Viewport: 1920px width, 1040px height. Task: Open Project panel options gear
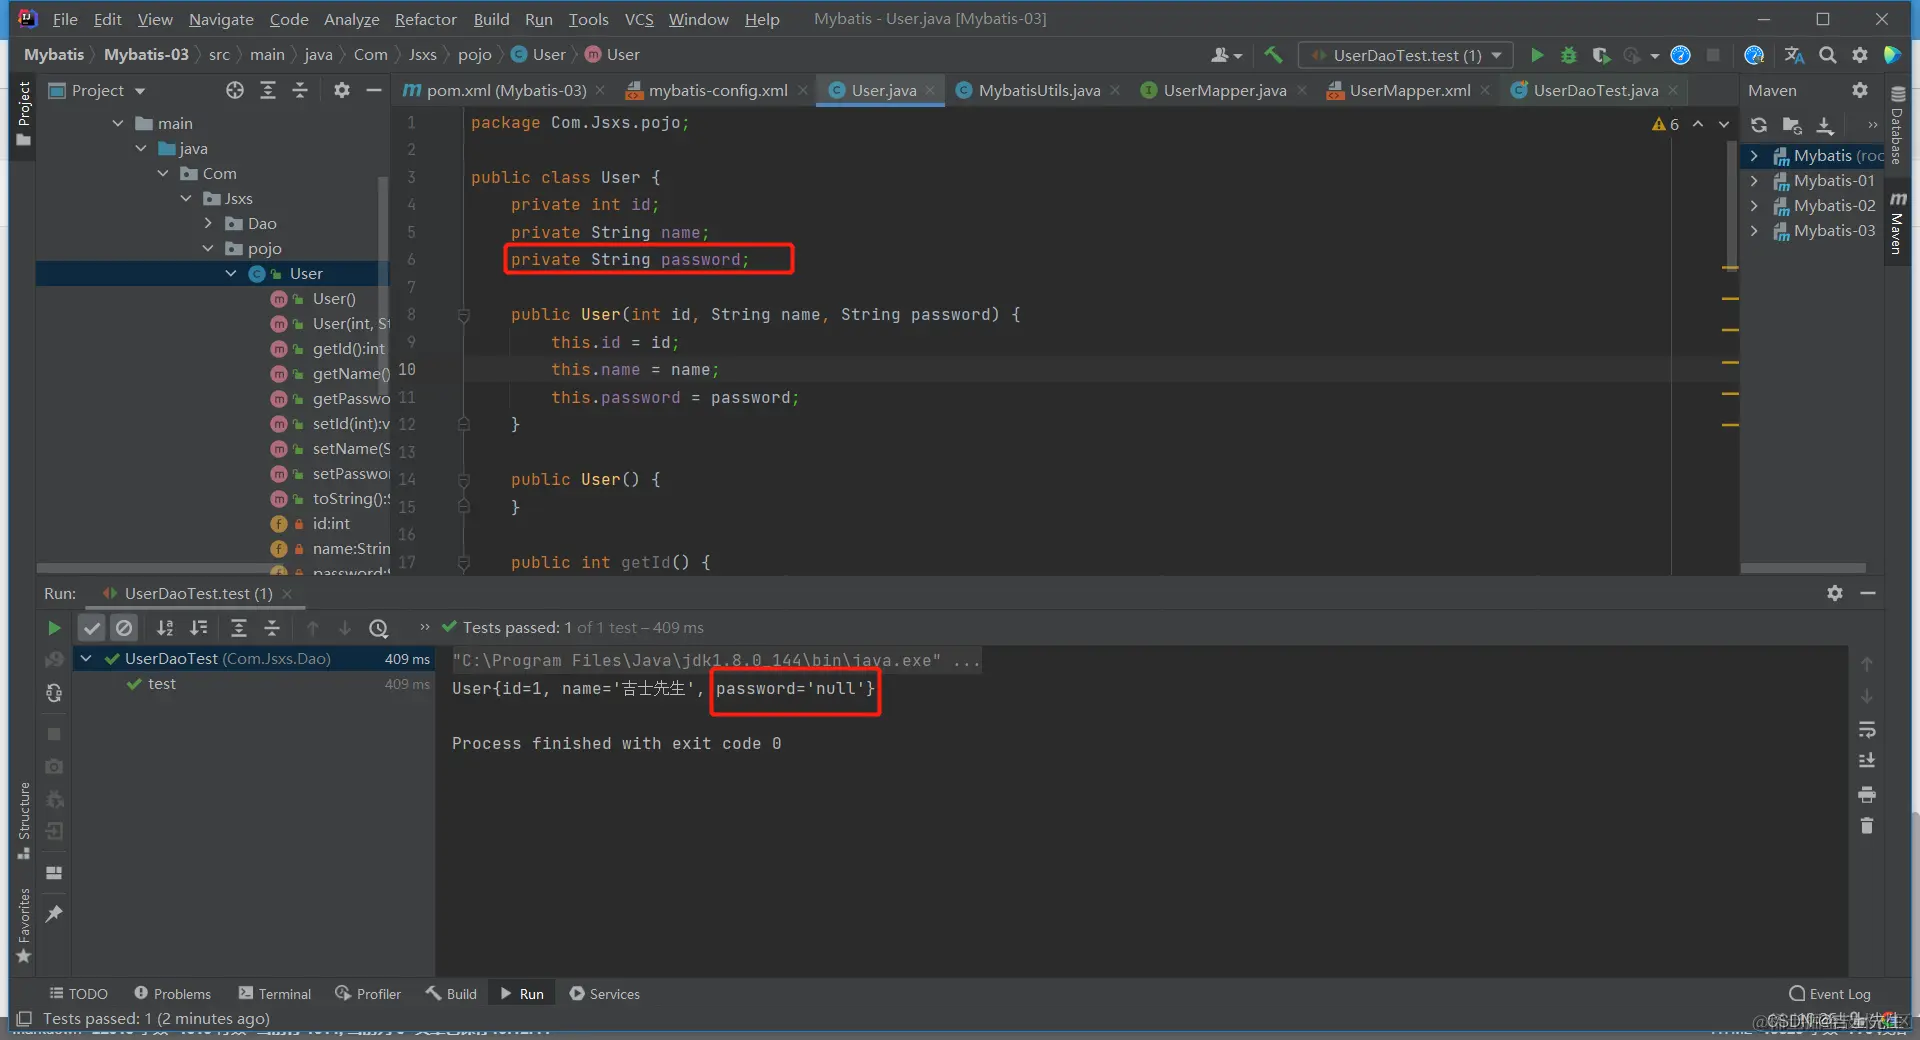point(342,90)
